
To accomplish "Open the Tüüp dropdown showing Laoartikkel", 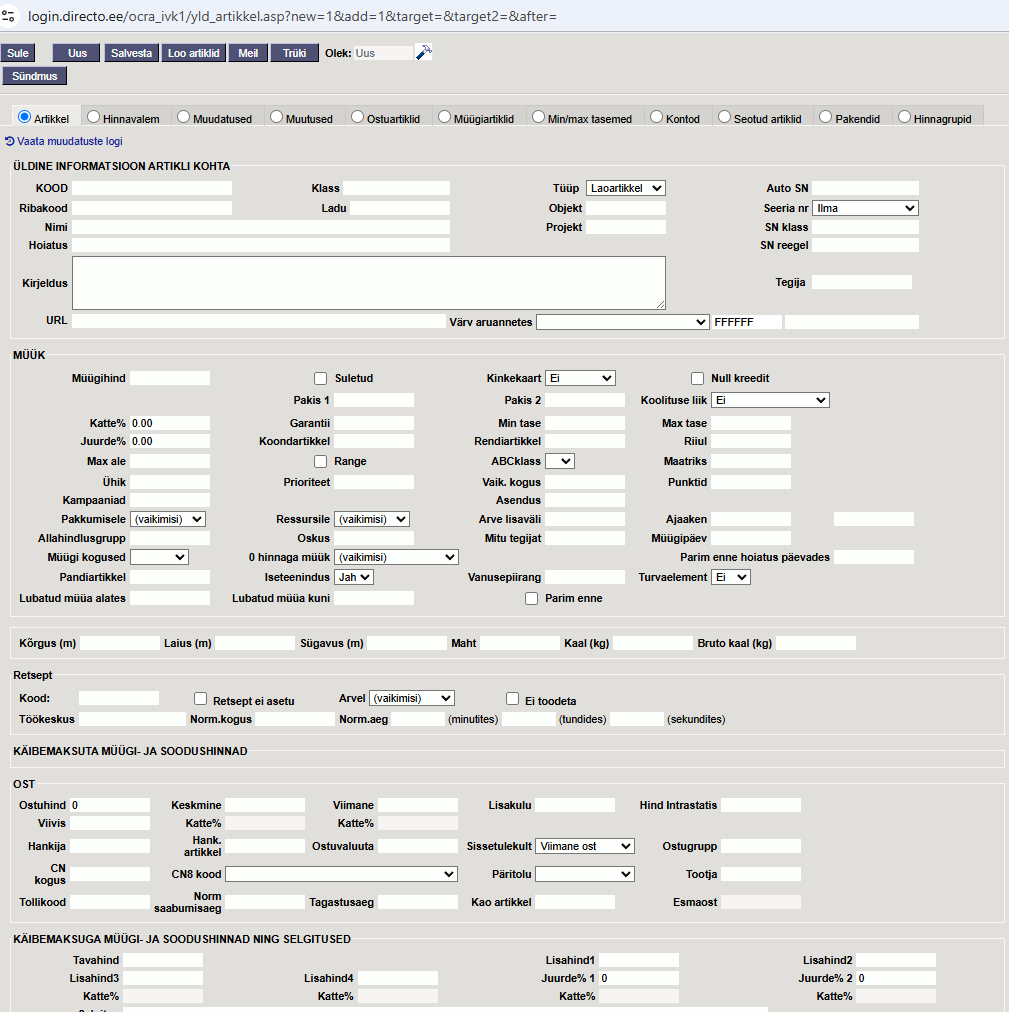I will (x=625, y=188).
